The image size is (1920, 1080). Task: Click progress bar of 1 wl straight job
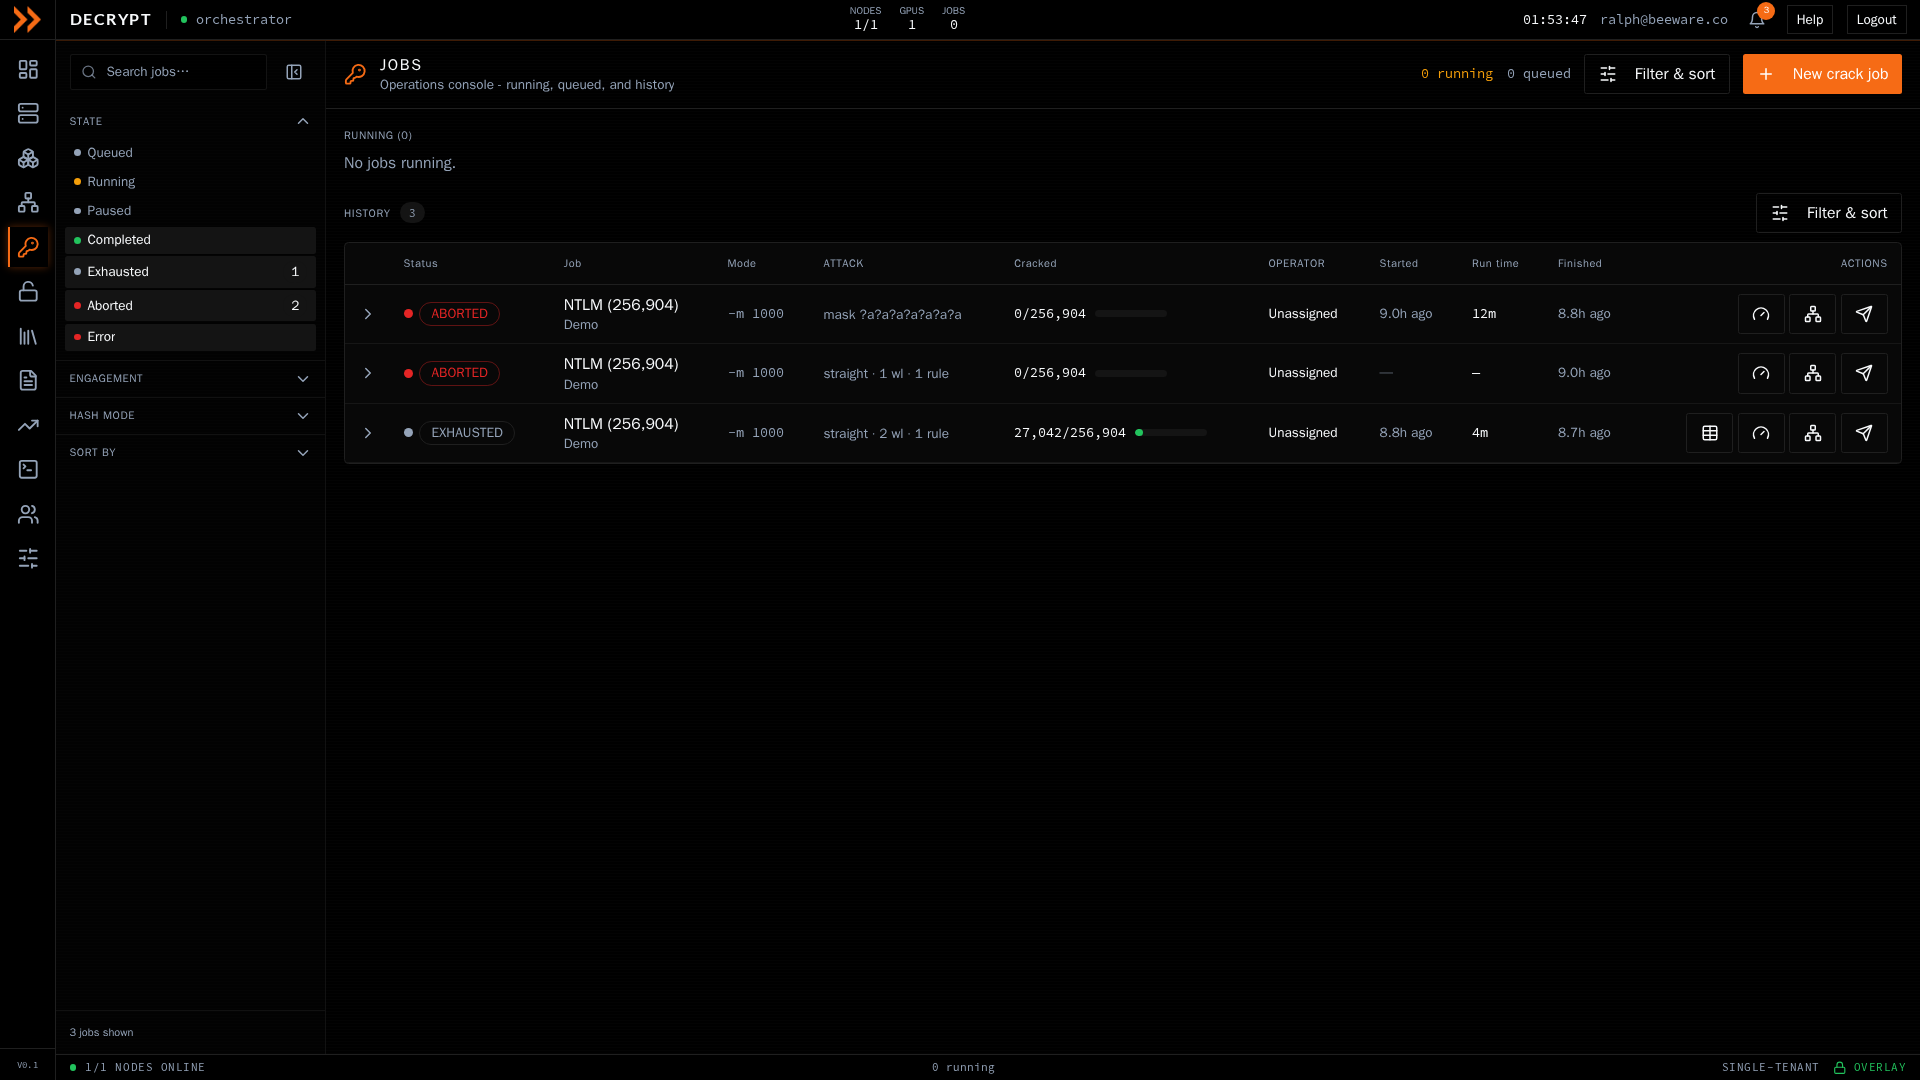[1131, 373]
